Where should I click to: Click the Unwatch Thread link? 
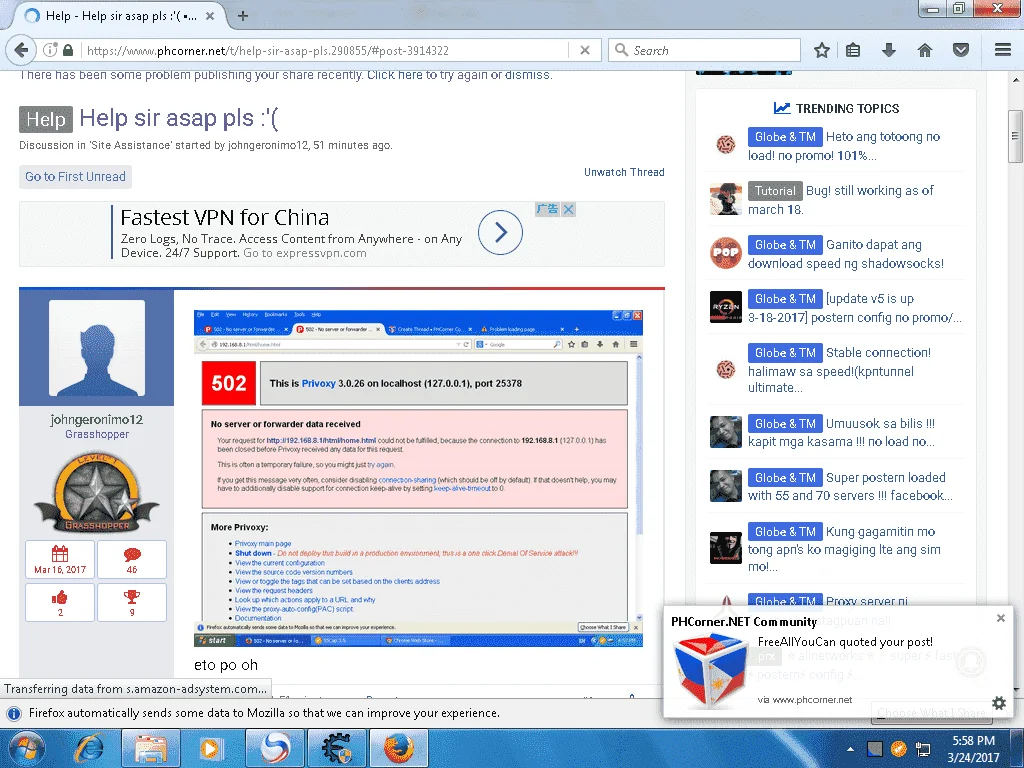[x=624, y=172]
